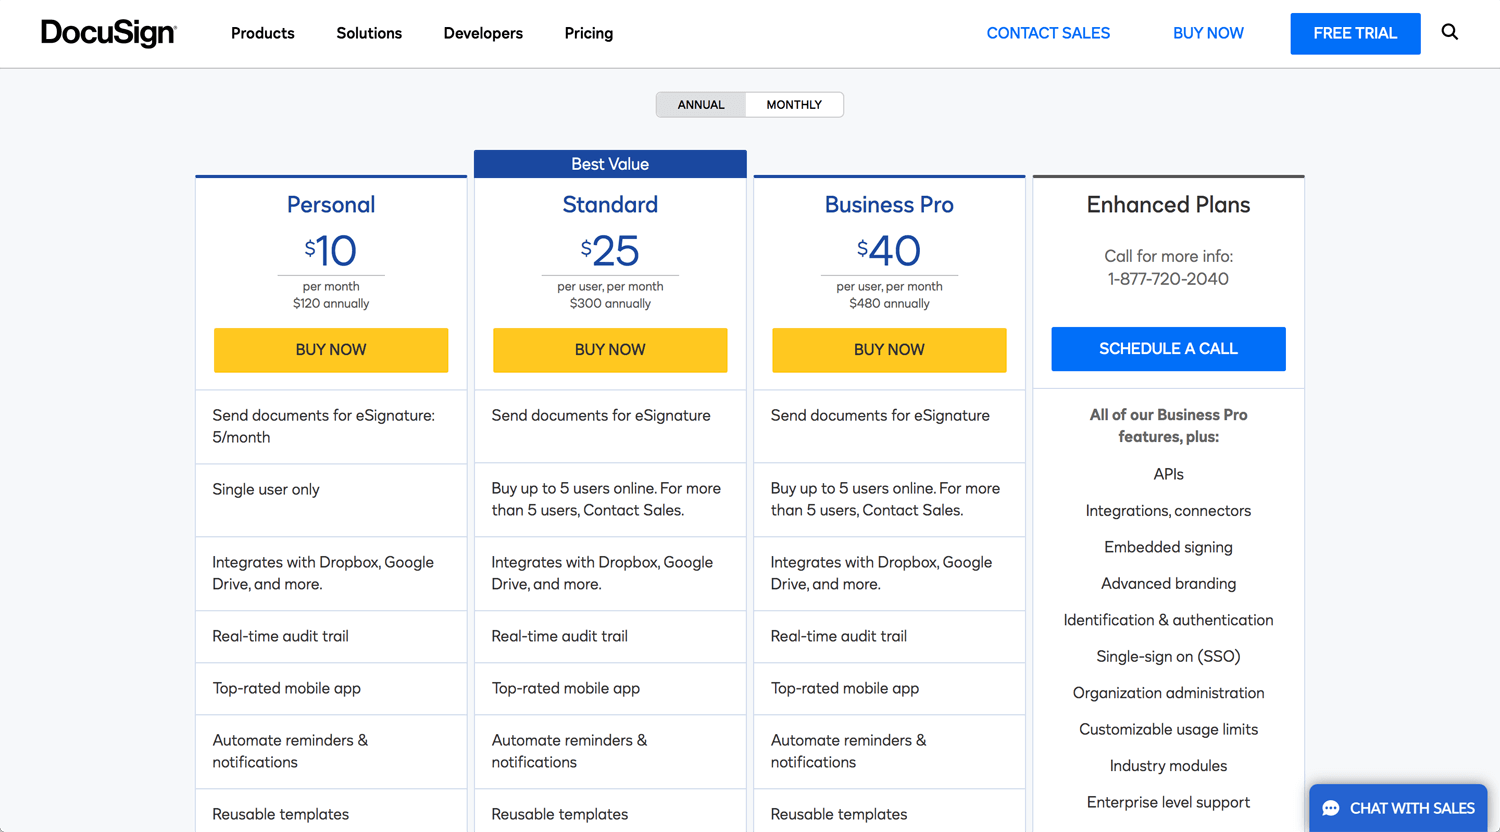Click 'Single user only' feature row
The image size is (1500, 832).
331,500
